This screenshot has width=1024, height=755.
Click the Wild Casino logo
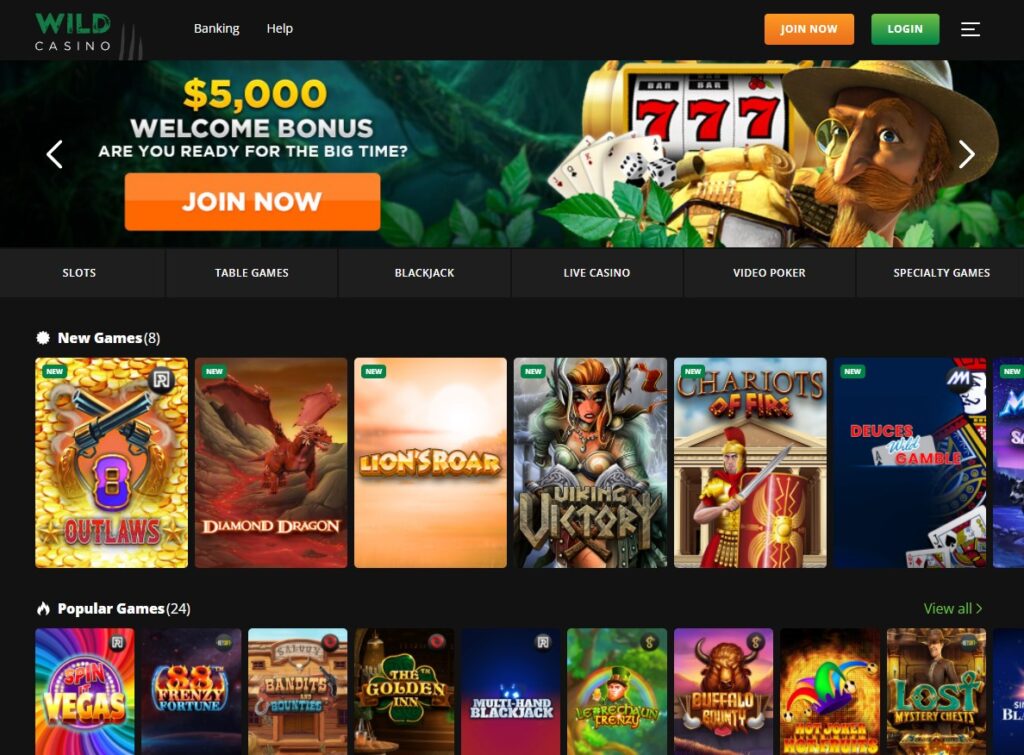click(x=73, y=31)
